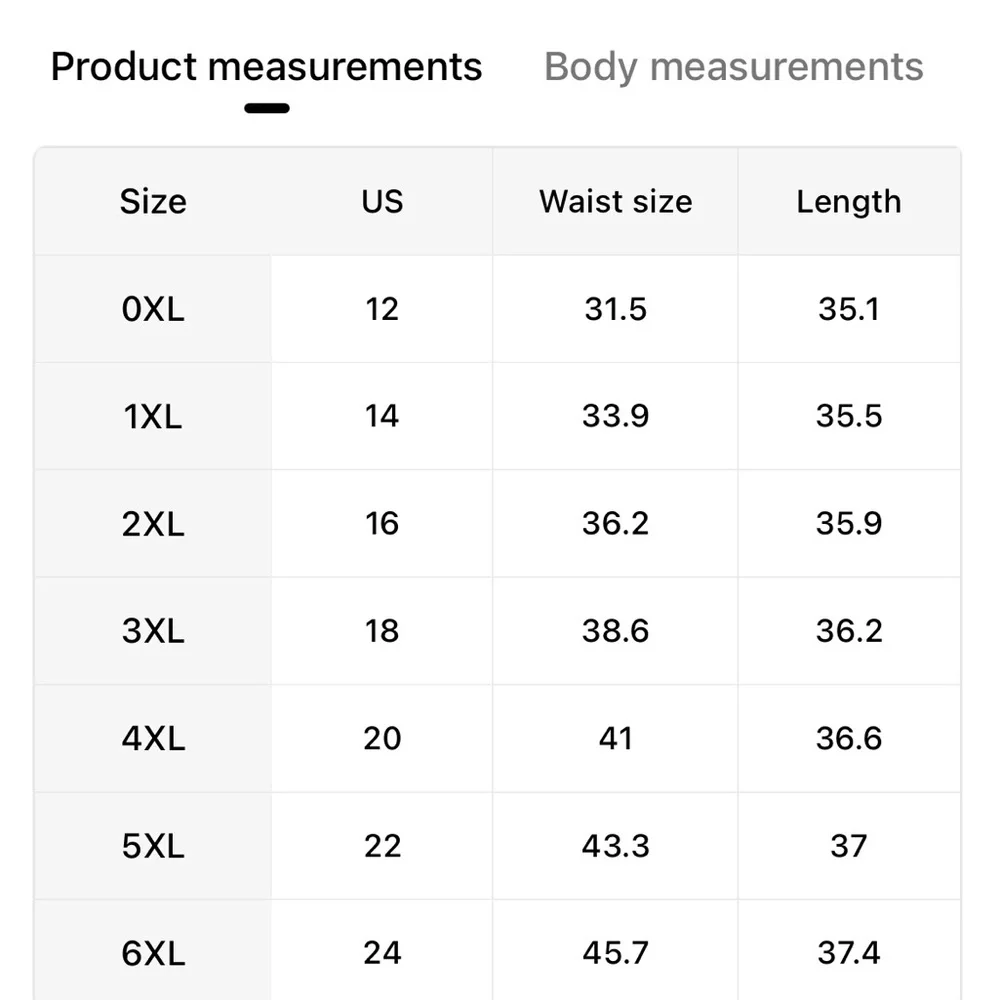The image size is (1000, 1000).
Task: Tap the 3XL size cell
Action: click(153, 631)
